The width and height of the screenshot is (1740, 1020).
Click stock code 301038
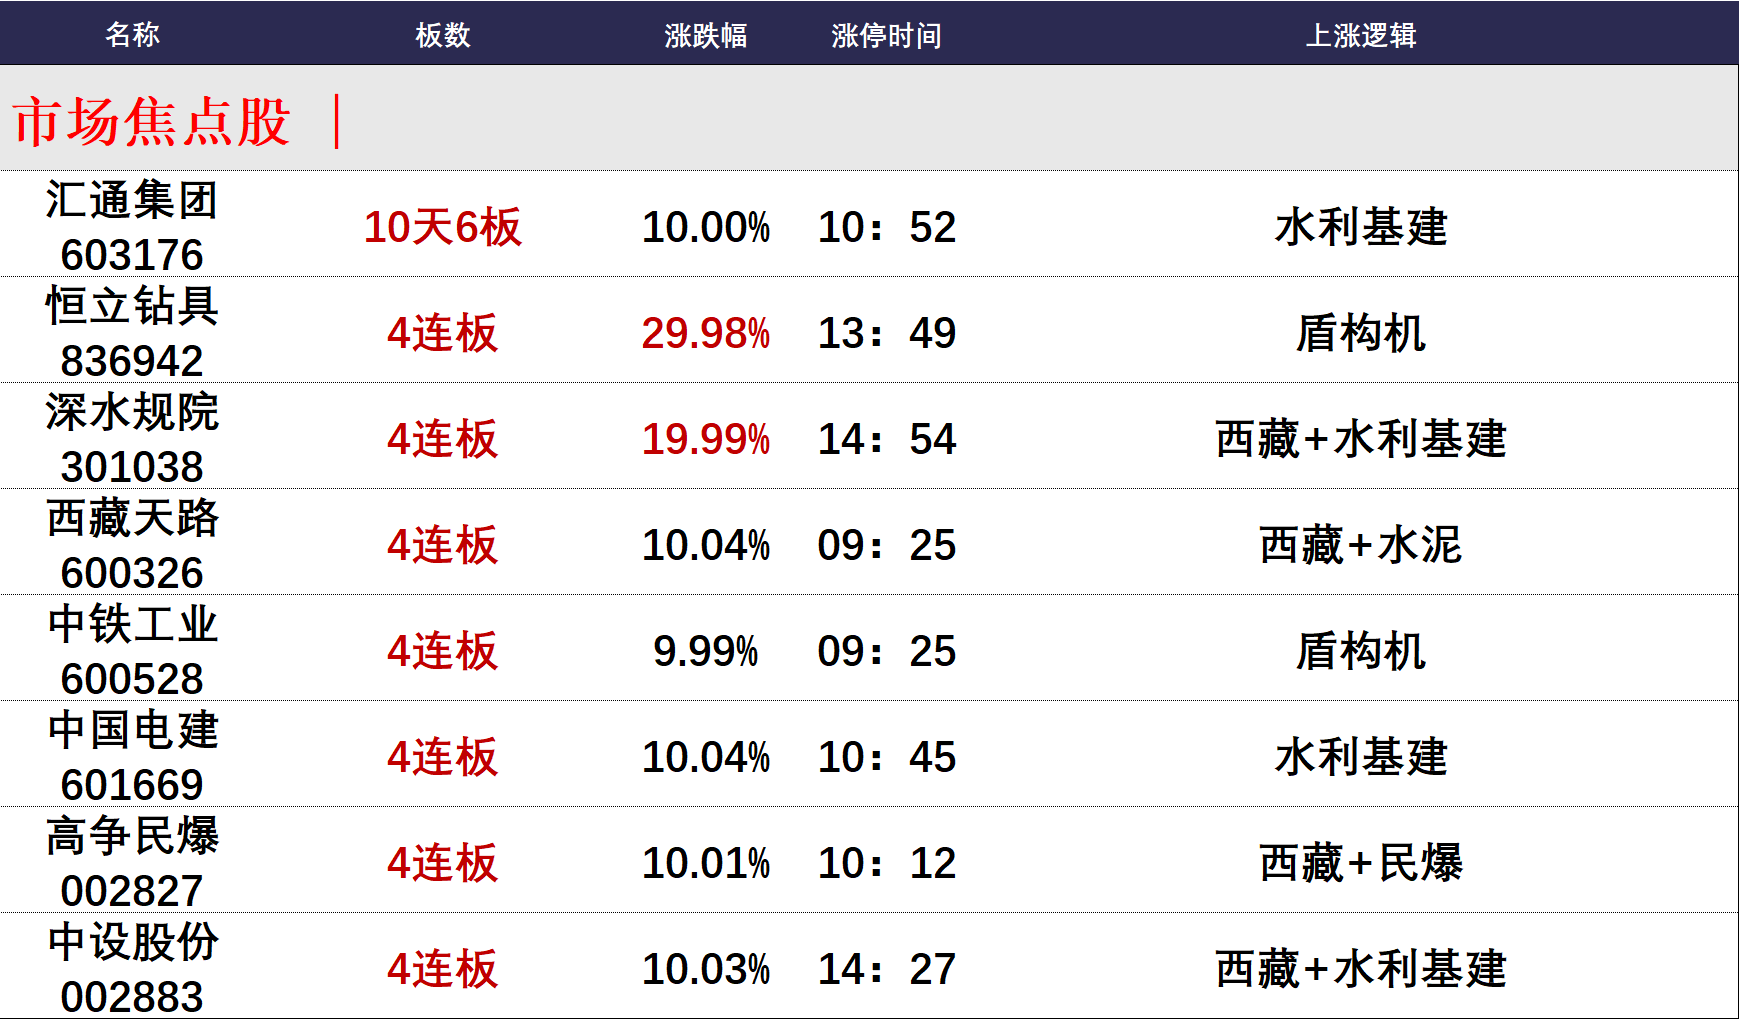132,467
